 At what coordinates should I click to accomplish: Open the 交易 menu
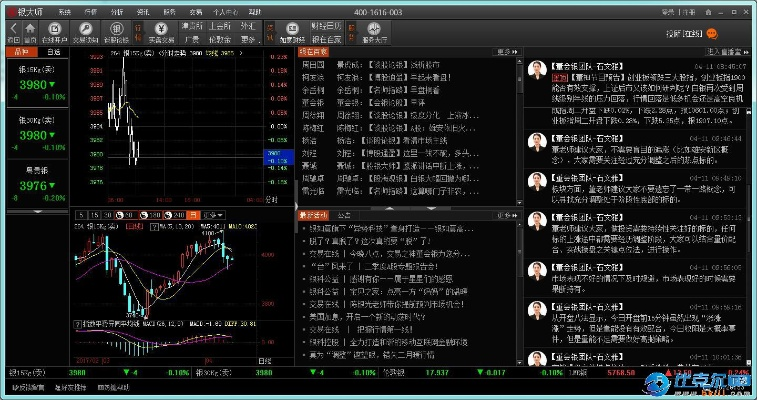[195, 12]
